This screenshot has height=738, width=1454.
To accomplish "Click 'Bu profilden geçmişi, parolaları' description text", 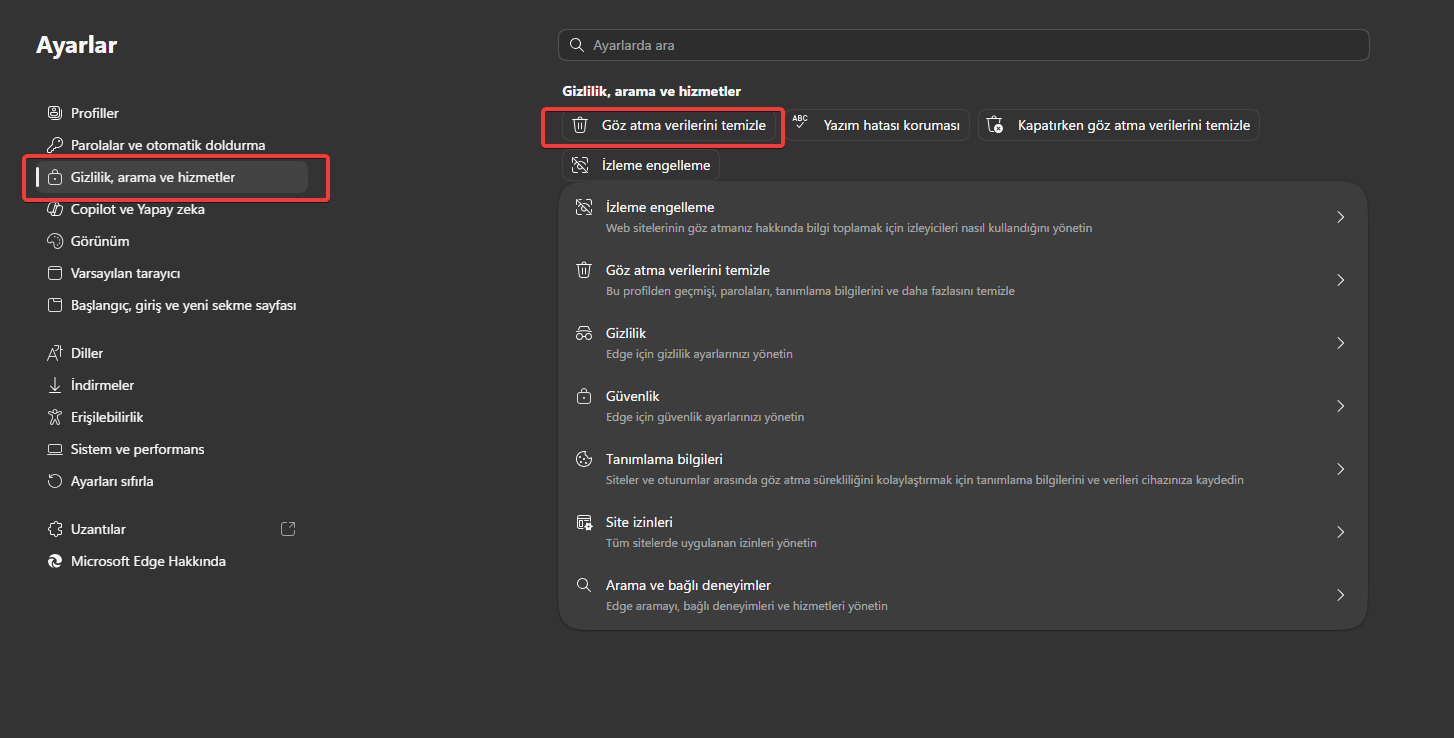I will 810,291.
